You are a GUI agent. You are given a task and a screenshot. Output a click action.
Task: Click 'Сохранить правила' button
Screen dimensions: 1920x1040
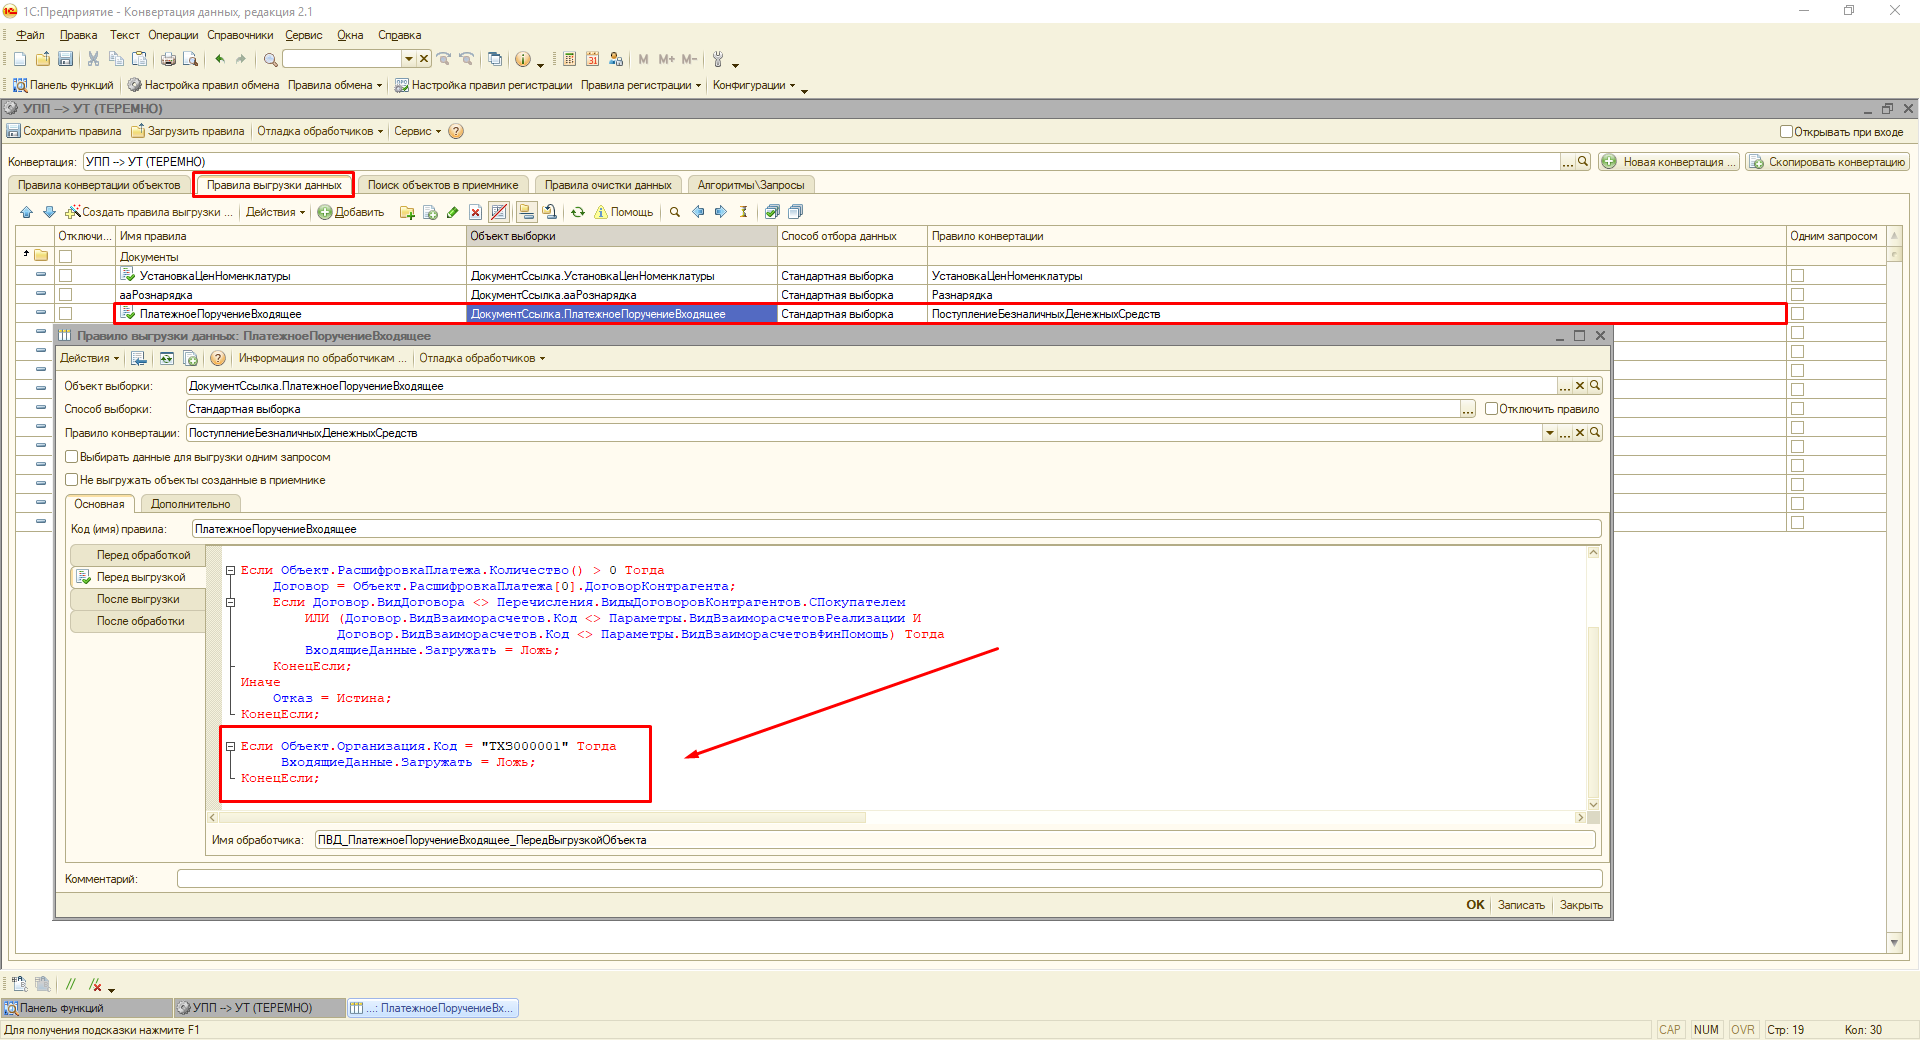click(64, 131)
